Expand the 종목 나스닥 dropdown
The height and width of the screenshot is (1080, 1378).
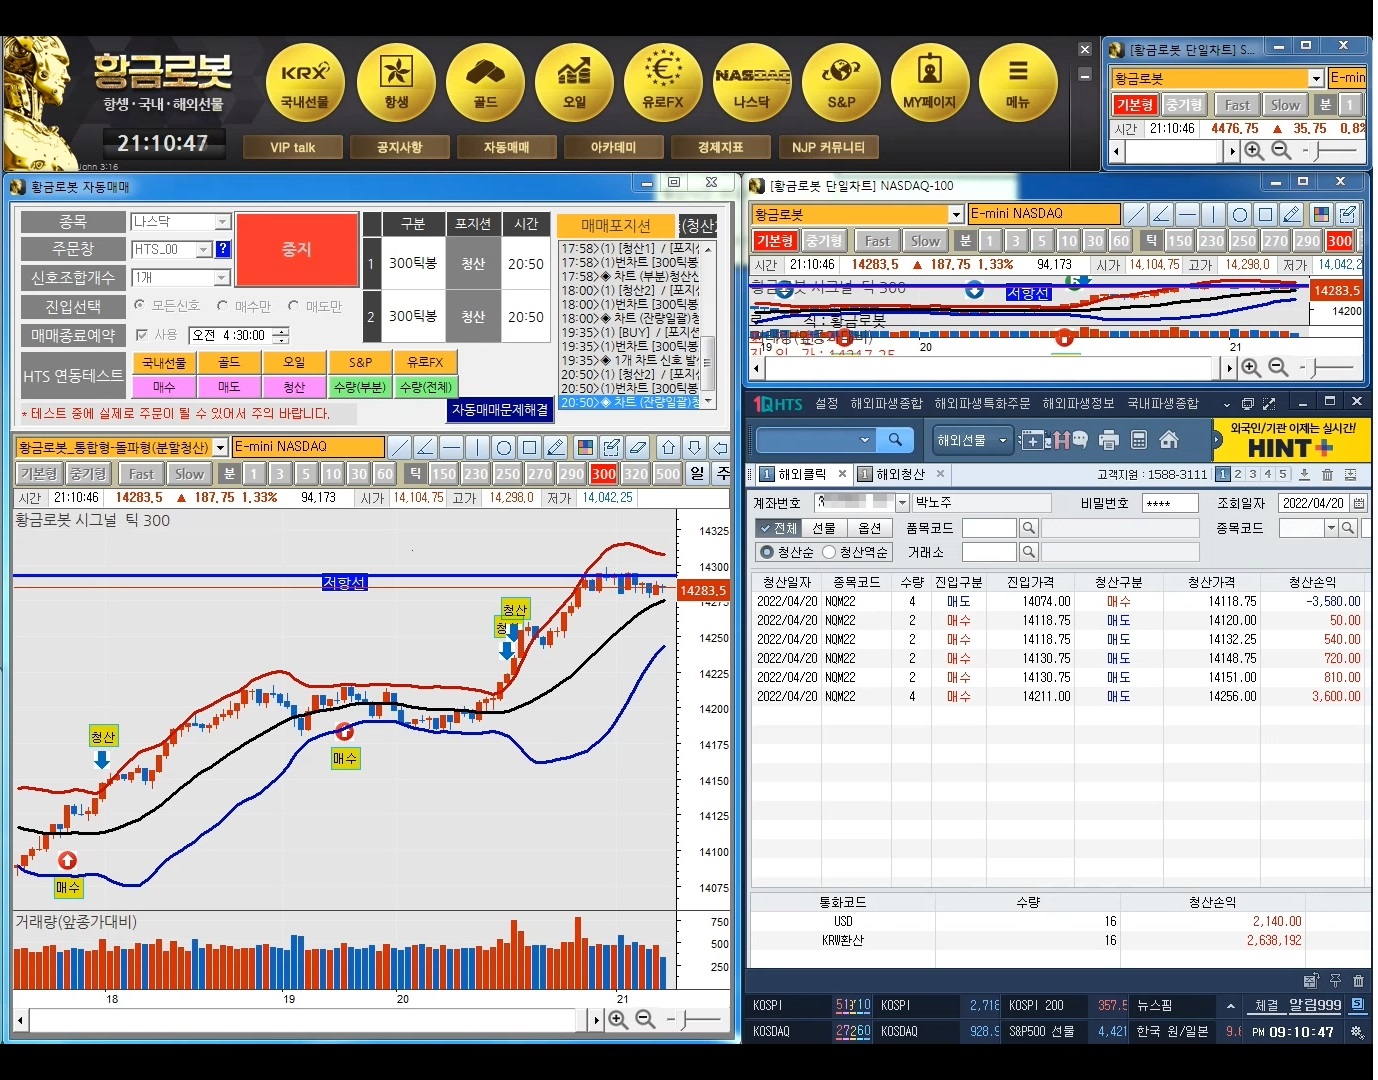(223, 222)
